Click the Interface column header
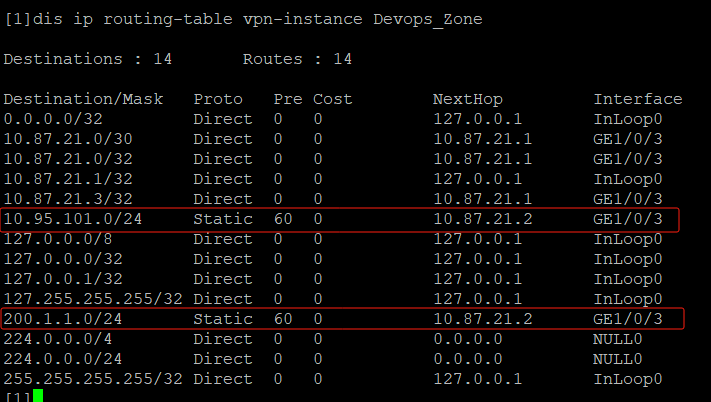The width and height of the screenshot is (711, 402). click(638, 99)
